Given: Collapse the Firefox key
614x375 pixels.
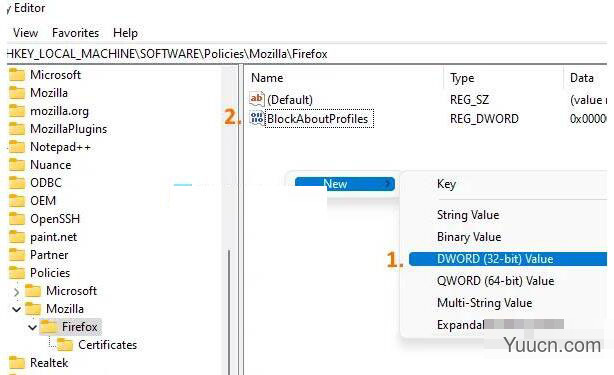Looking at the screenshot, I should click(33, 327).
